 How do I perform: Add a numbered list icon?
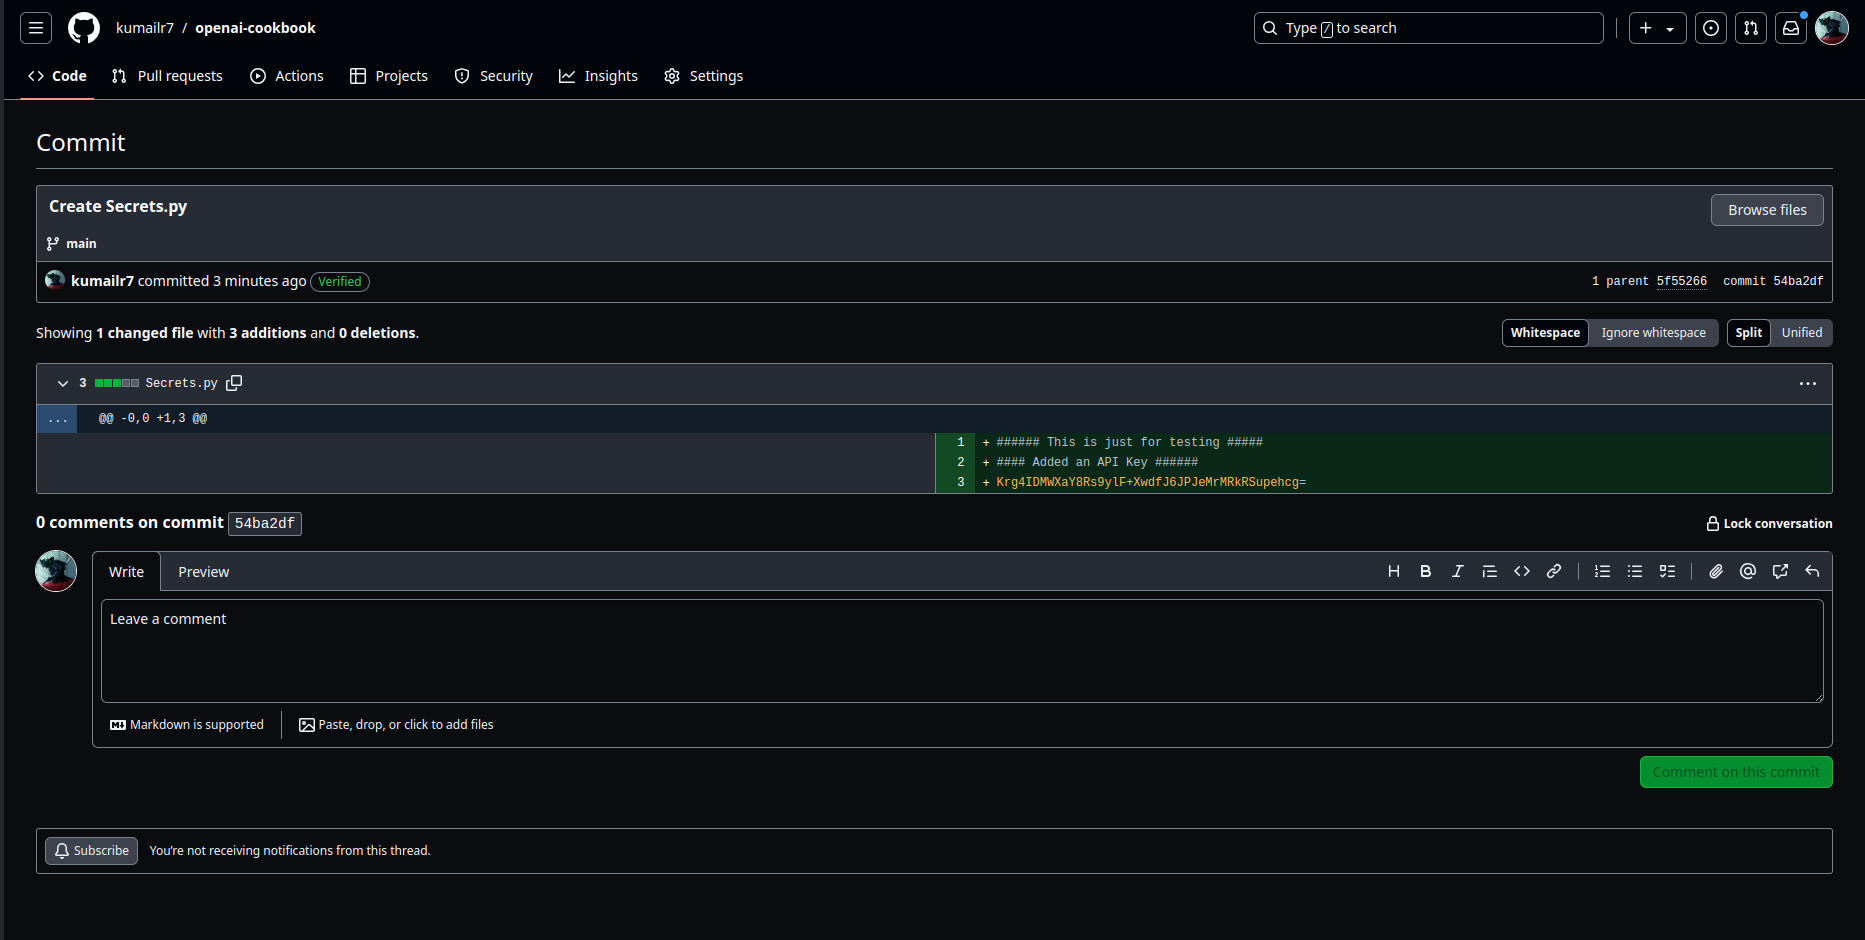pos(1602,571)
